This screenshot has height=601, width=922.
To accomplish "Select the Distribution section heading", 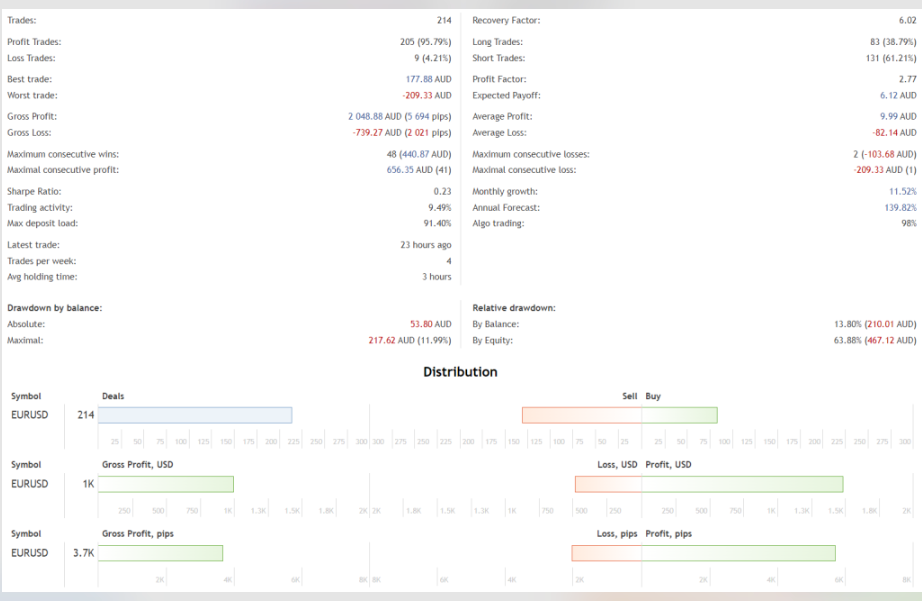I will click(x=460, y=372).
